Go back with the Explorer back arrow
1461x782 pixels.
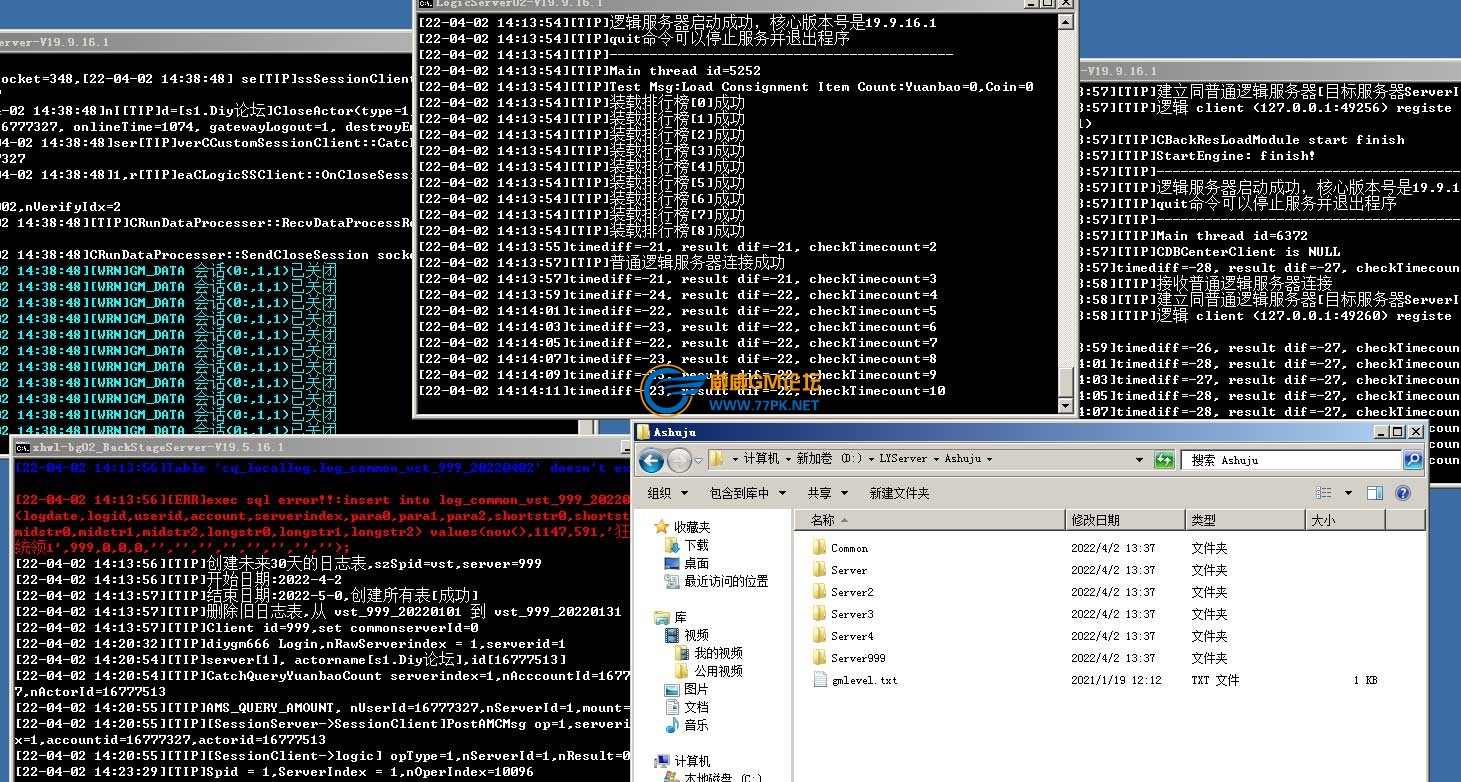tap(652, 460)
